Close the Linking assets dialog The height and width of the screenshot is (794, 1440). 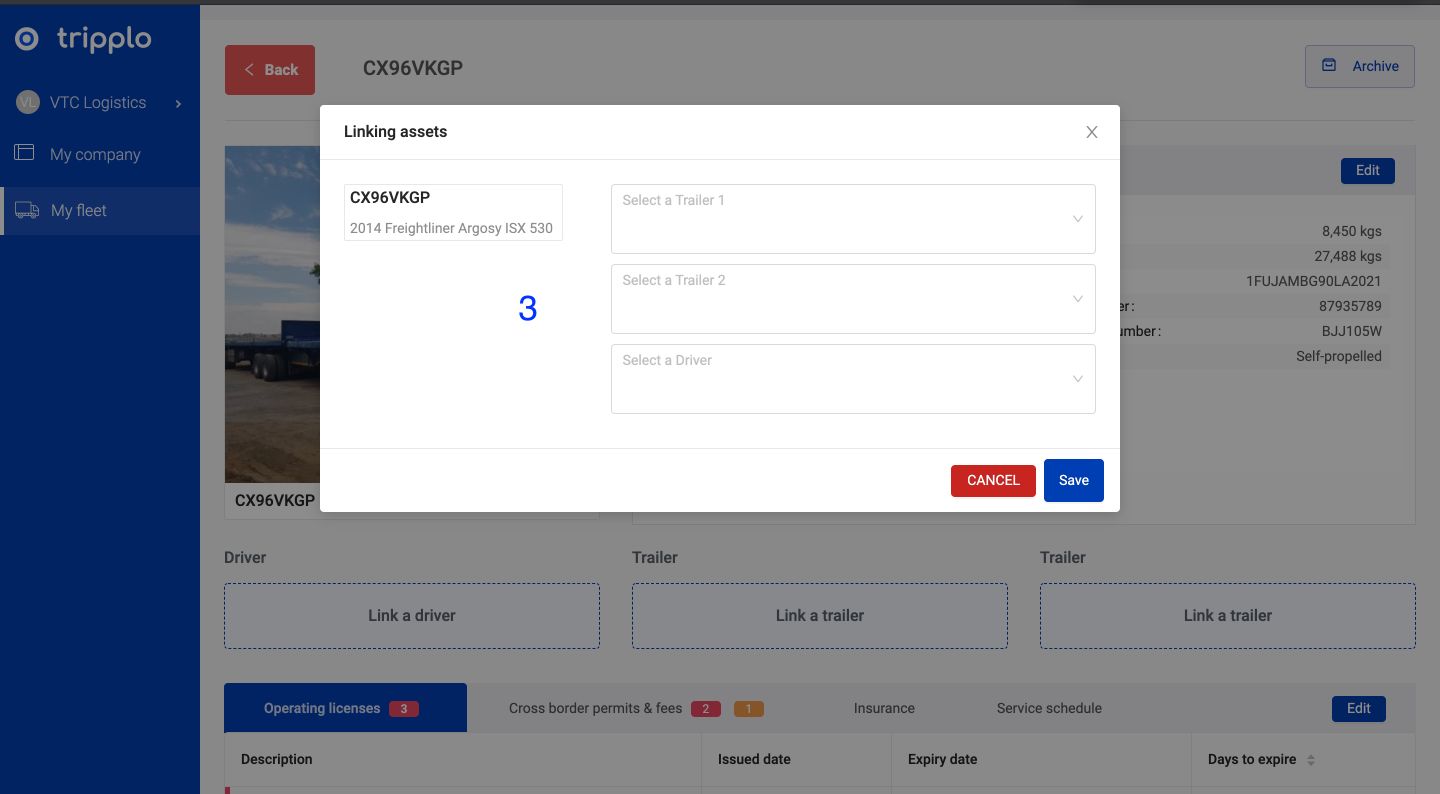coord(1092,132)
